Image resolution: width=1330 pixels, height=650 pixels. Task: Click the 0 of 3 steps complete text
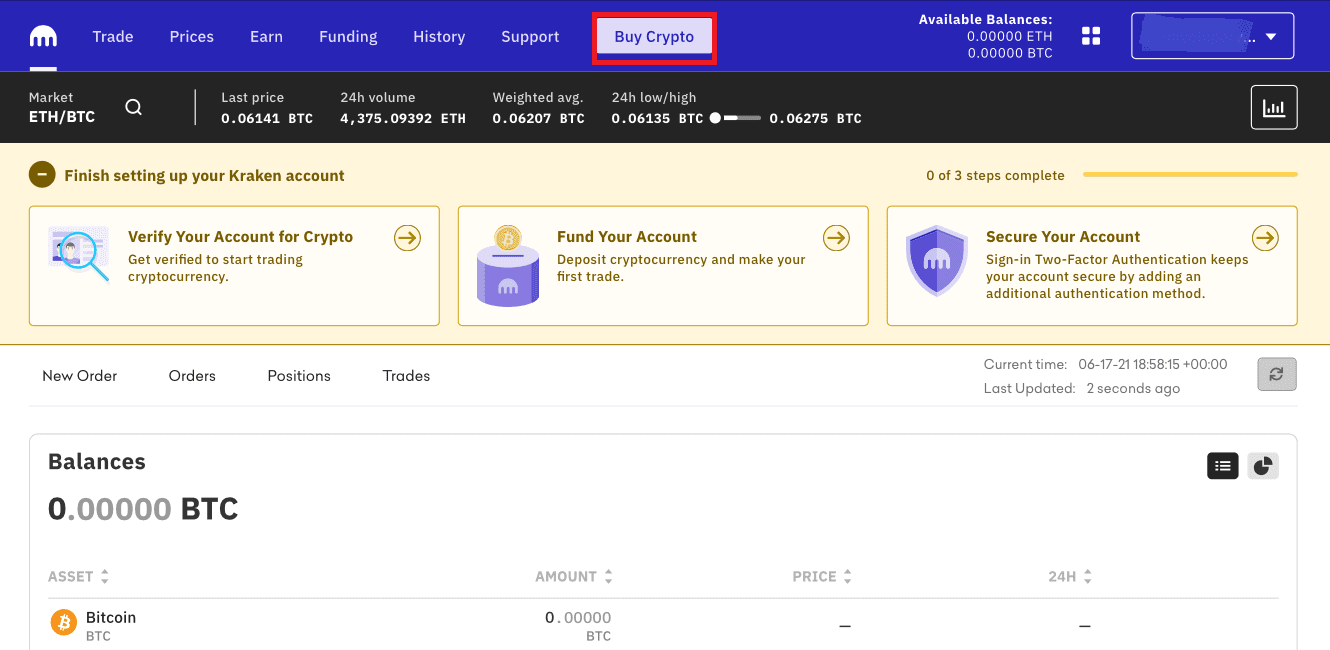pos(995,175)
